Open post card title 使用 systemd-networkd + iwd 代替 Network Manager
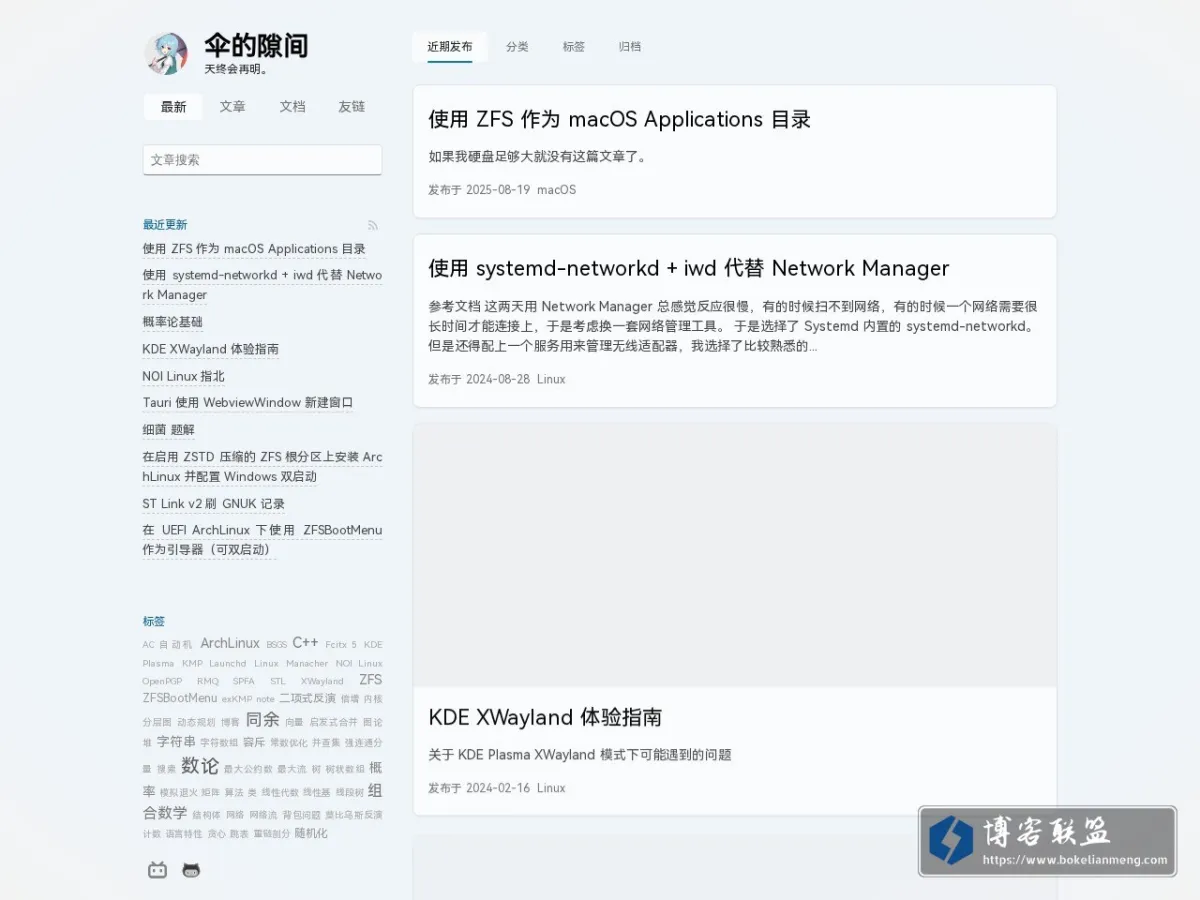 coord(689,268)
